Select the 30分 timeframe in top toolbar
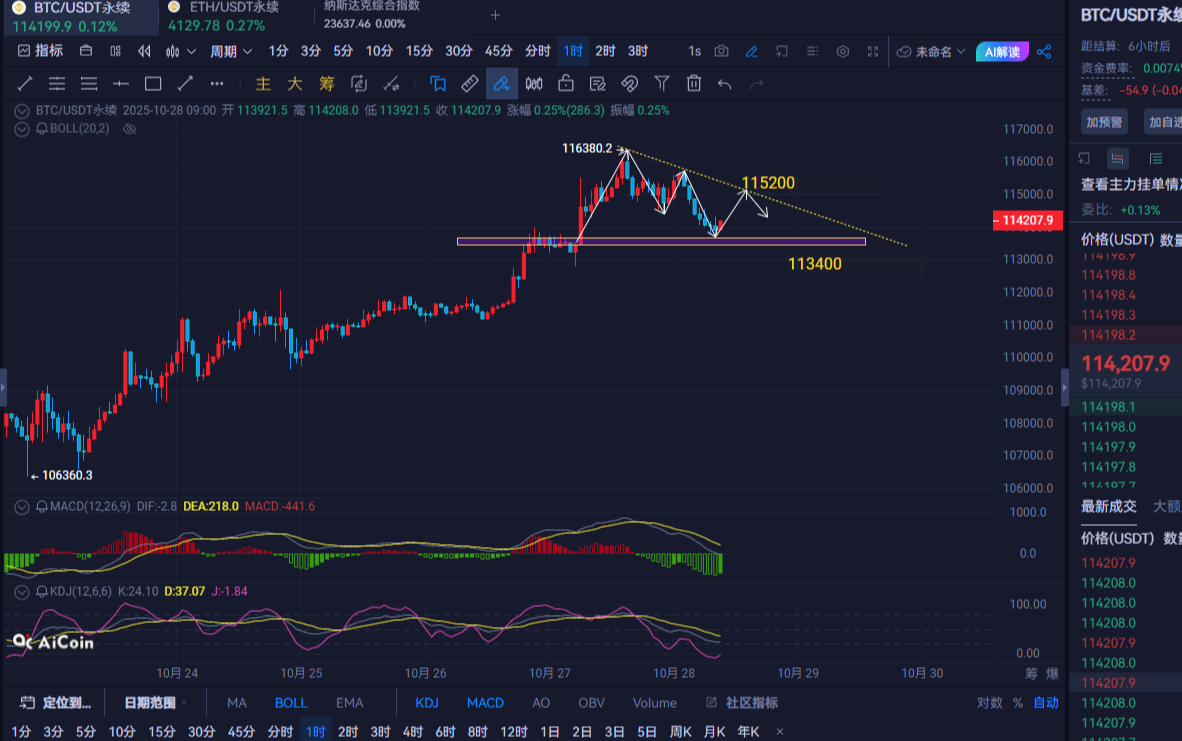 pyautogui.click(x=458, y=51)
